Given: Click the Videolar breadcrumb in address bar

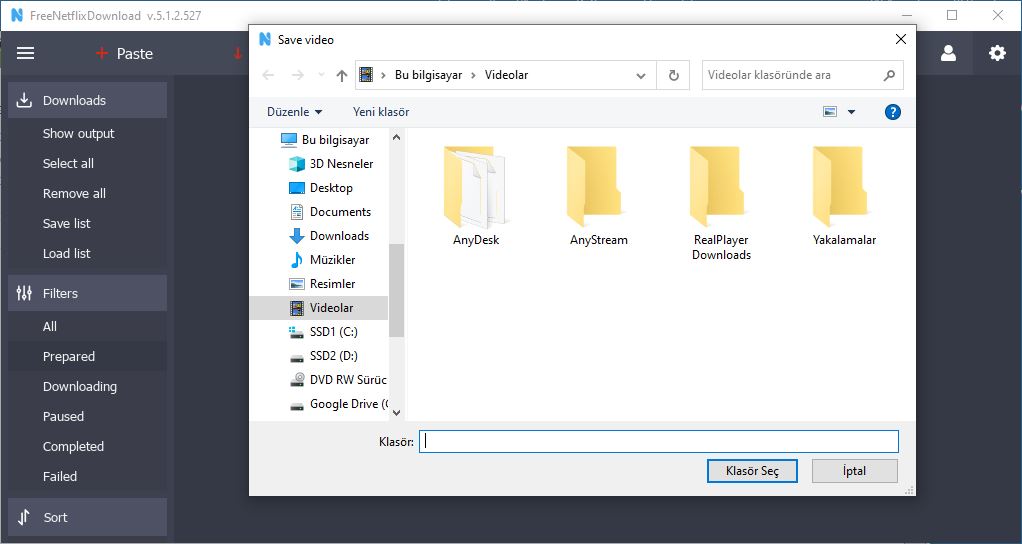Looking at the screenshot, I should pyautogui.click(x=506, y=75).
